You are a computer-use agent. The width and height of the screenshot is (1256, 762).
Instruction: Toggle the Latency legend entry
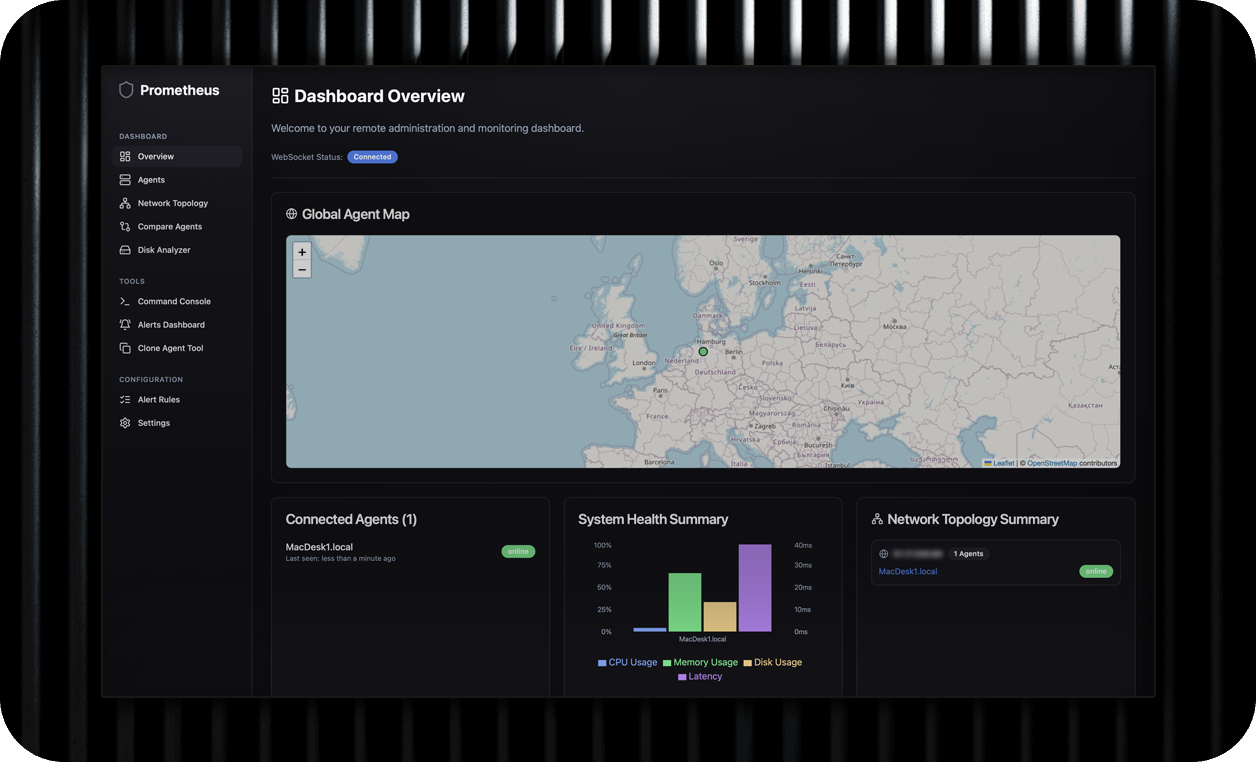click(699, 676)
